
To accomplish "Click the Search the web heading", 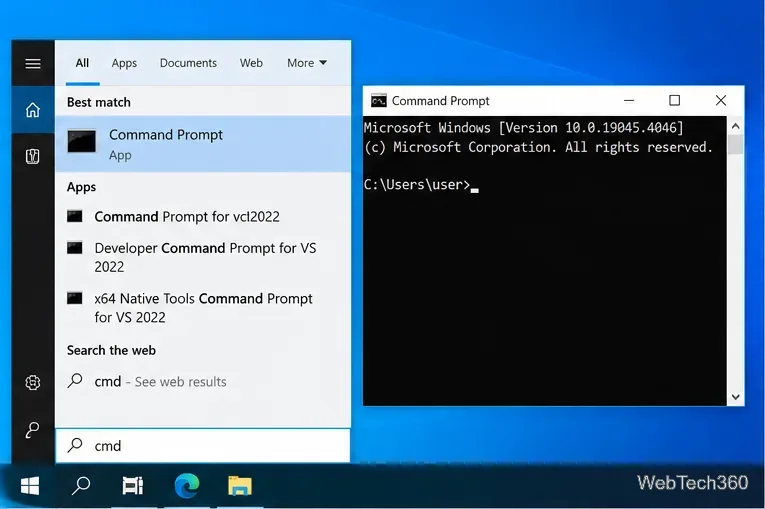I will click(111, 350).
